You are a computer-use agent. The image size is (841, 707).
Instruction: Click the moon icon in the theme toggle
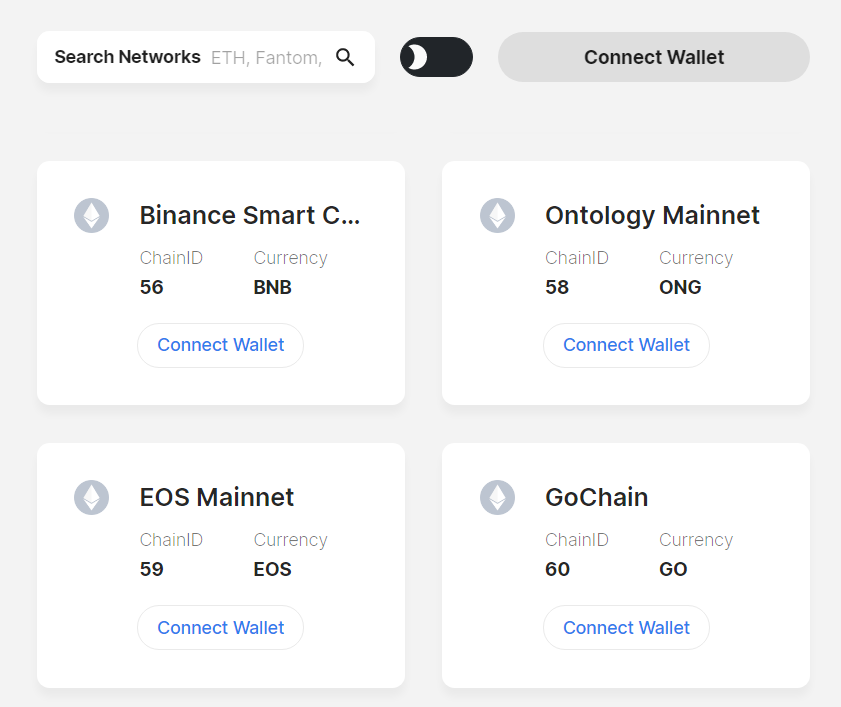click(x=417, y=57)
